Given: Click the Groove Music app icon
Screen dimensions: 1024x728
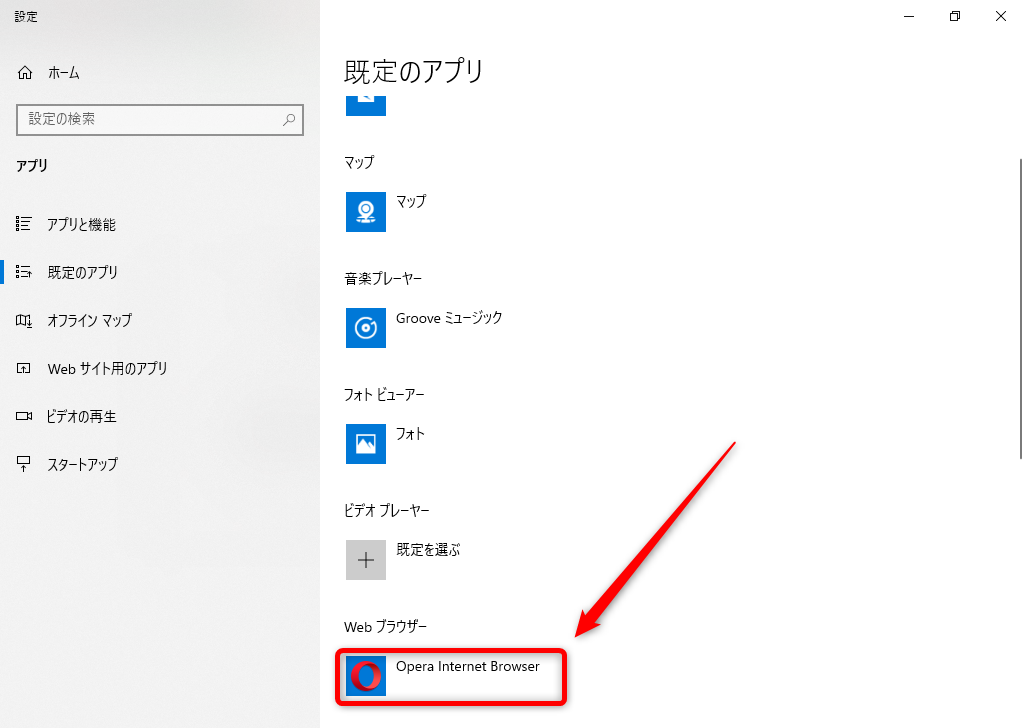Looking at the screenshot, I should coord(366,327).
